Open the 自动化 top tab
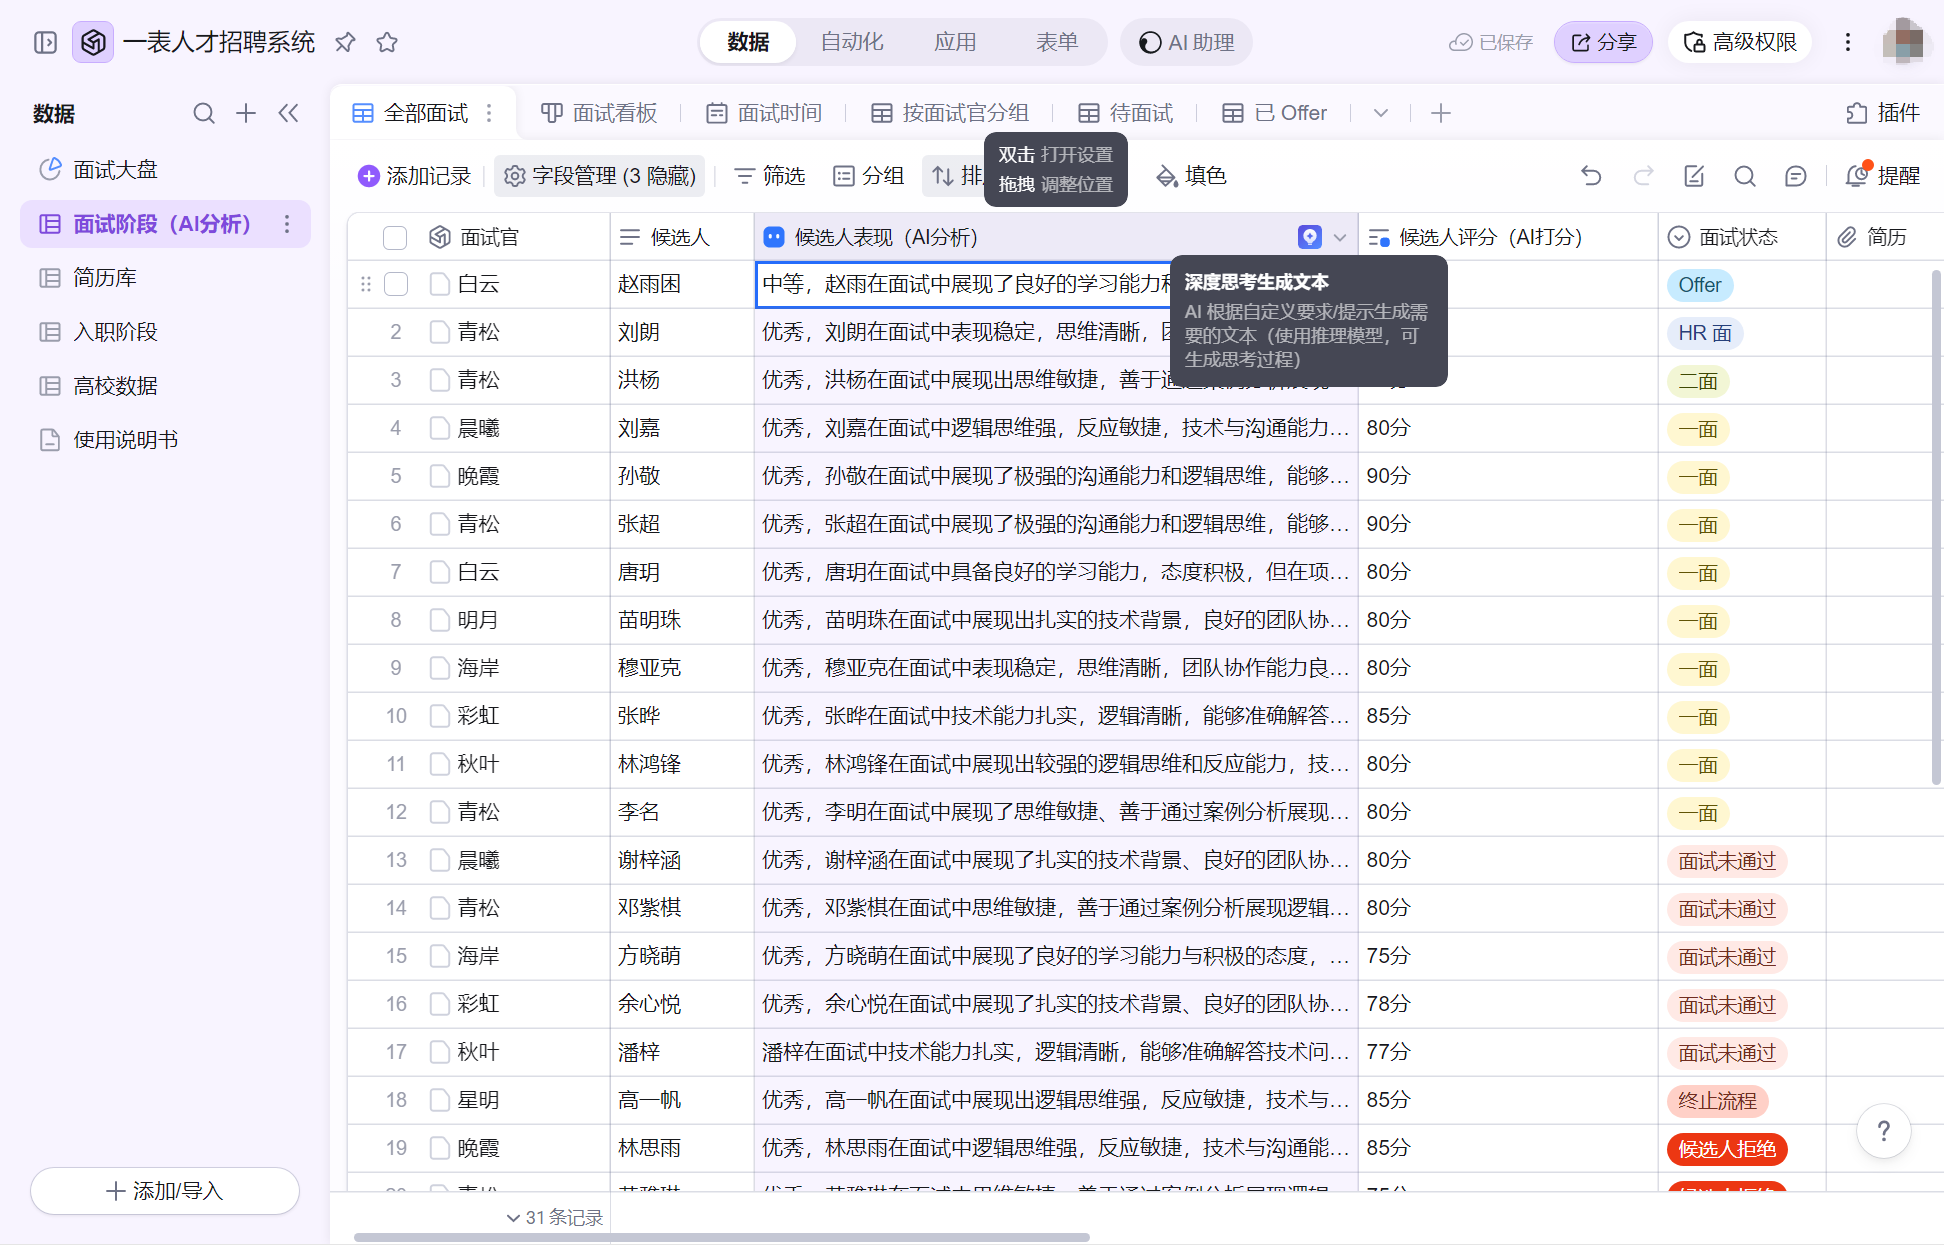This screenshot has width=1944, height=1245. [851, 42]
